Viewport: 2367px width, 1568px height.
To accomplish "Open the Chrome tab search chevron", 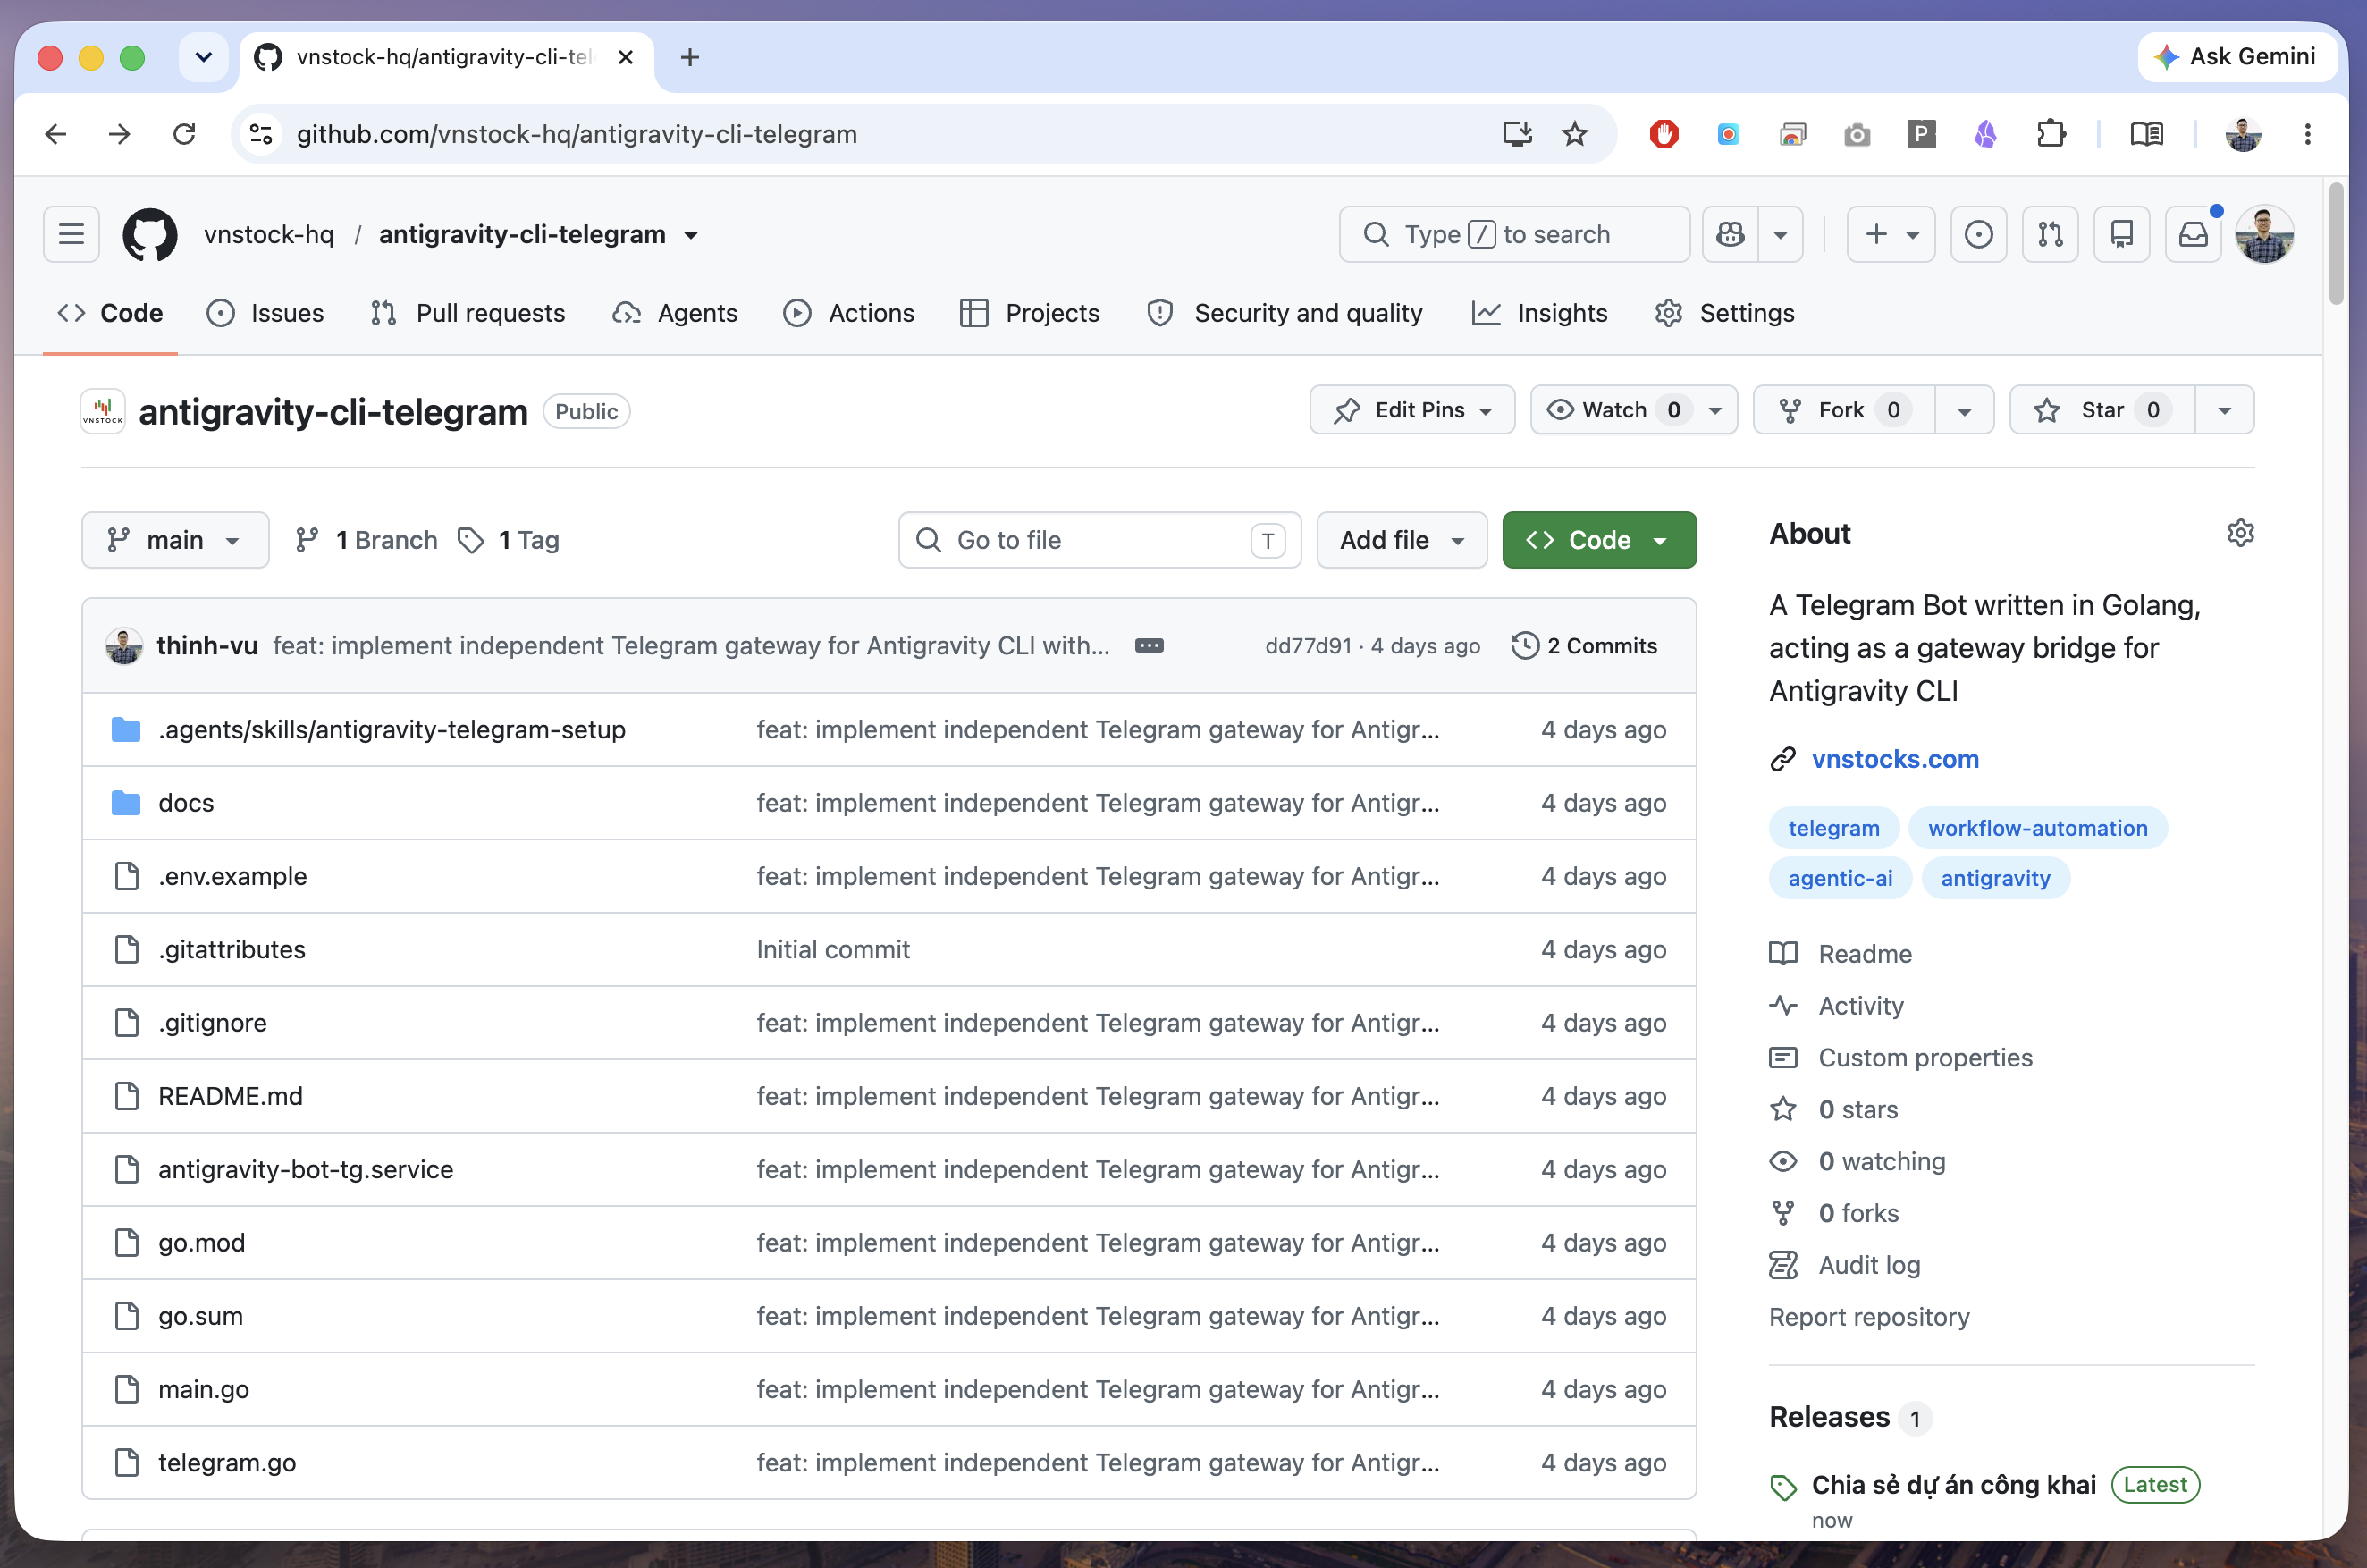I will 203,57.
